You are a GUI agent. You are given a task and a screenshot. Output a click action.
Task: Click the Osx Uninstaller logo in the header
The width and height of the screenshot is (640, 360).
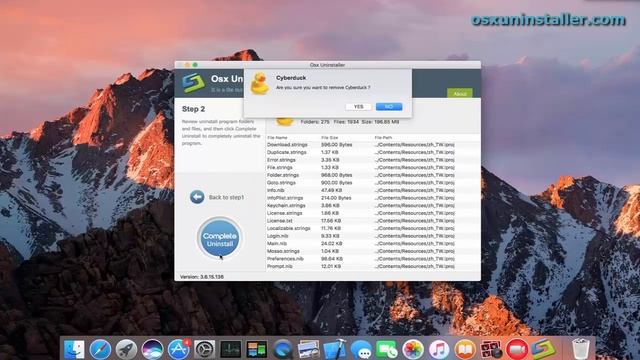pyautogui.click(x=193, y=83)
